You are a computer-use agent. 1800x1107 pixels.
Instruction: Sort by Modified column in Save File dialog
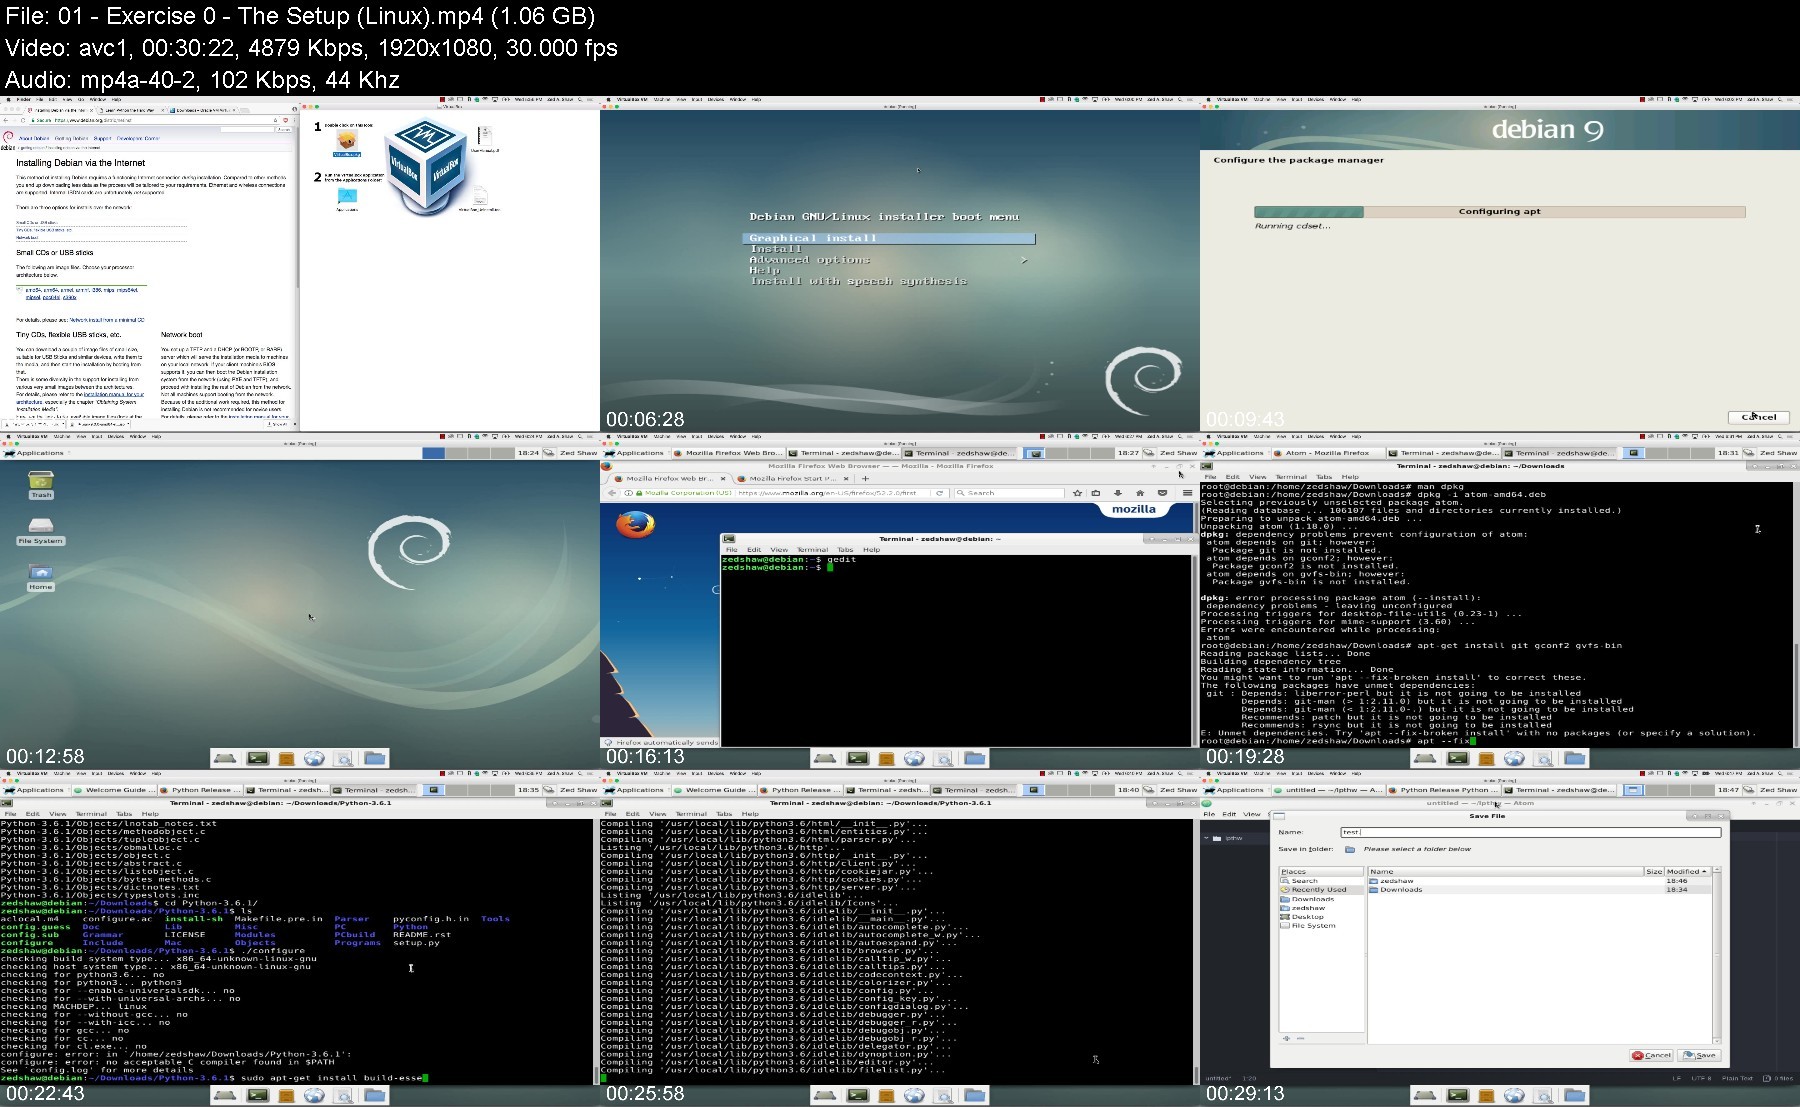pos(1688,871)
